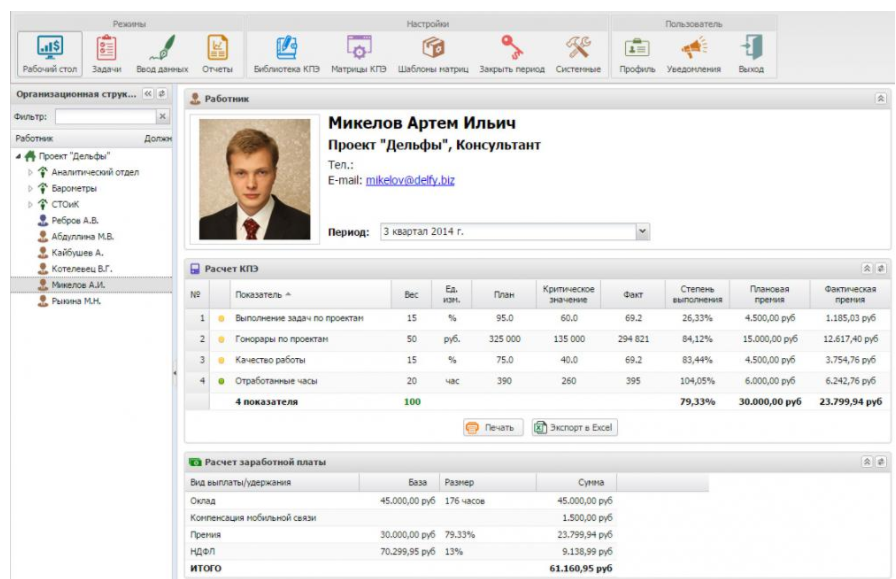Image resolution: width=896 pixels, height=579 pixels.
Task: Expand the Барометры tree node
Action: click(x=30, y=188)
